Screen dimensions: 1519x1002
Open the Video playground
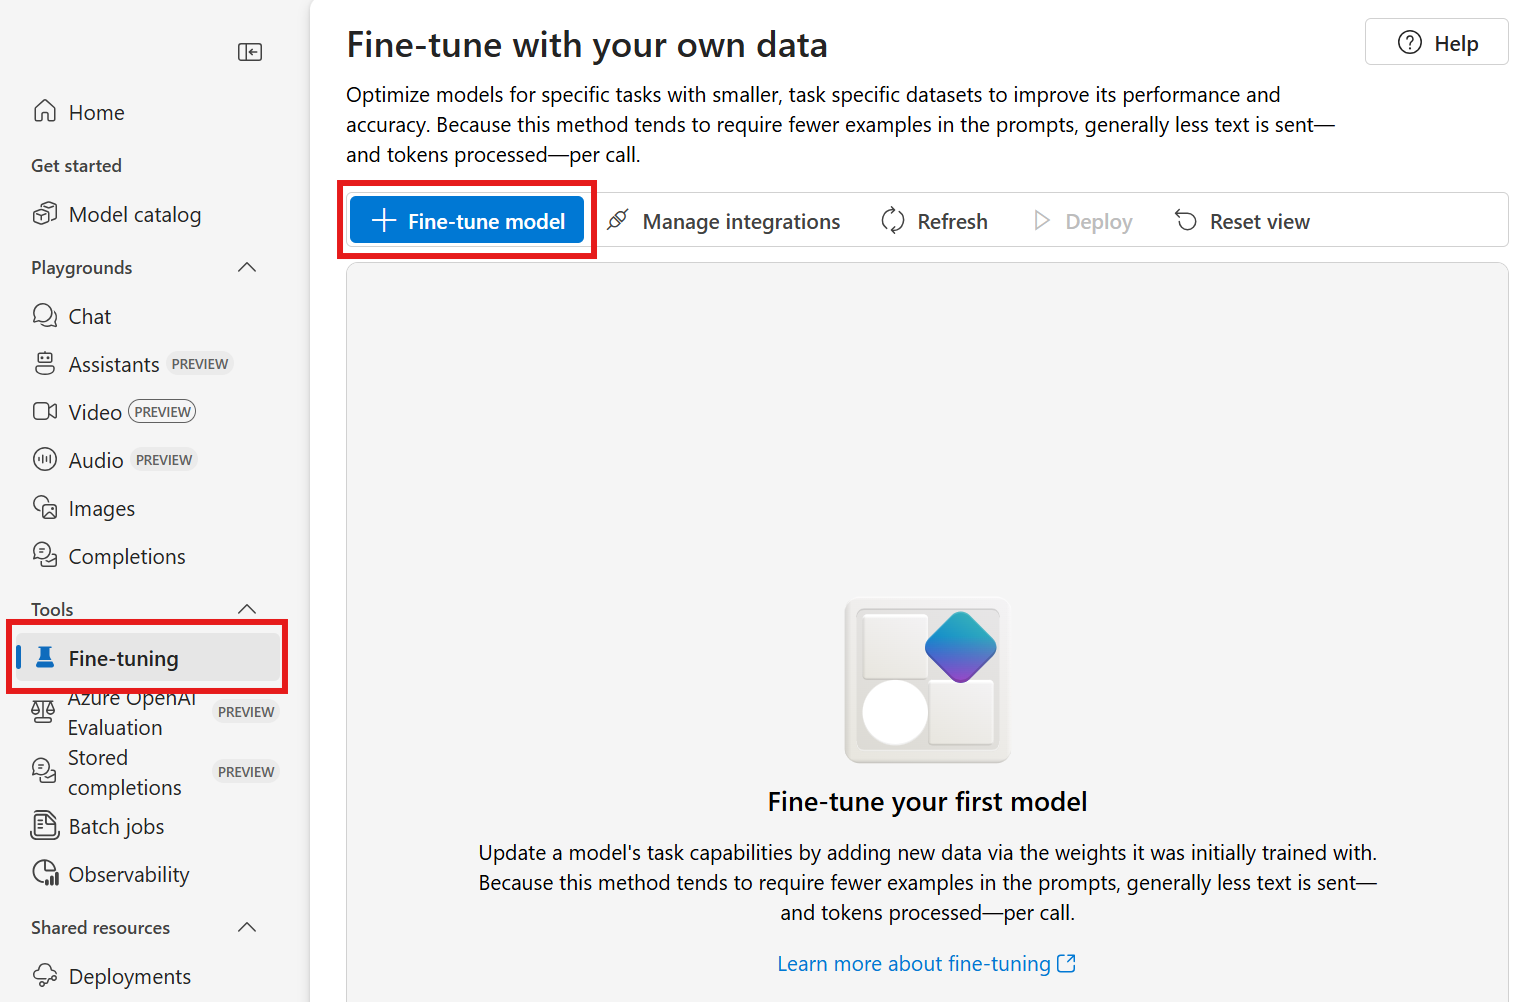(95, 412)
